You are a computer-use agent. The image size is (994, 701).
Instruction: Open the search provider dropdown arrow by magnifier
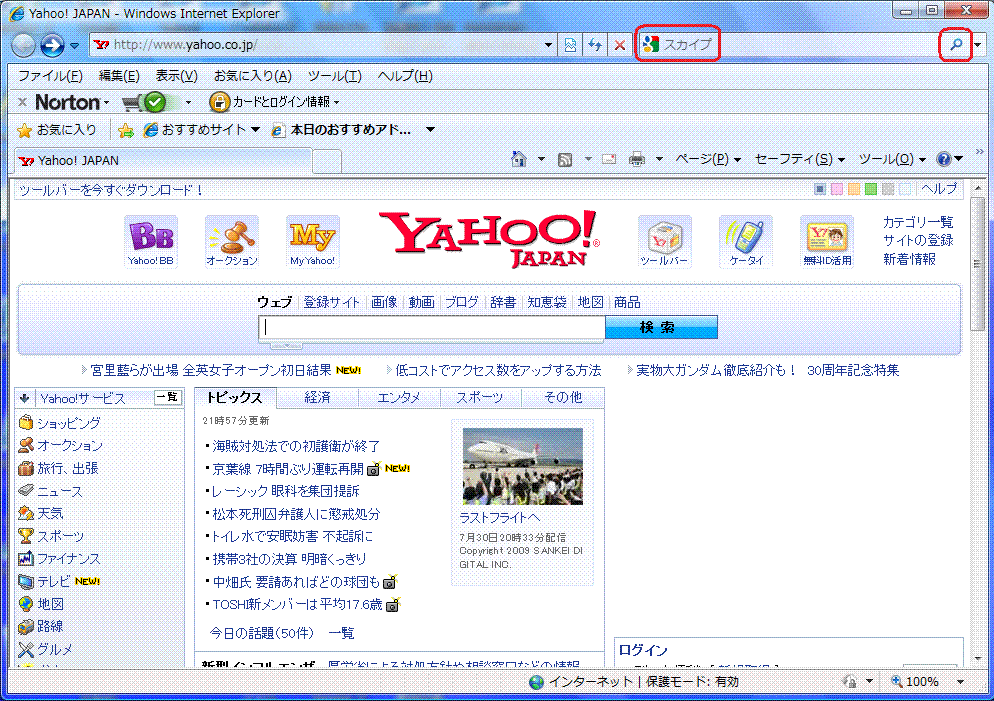click(x=978, y=45)
